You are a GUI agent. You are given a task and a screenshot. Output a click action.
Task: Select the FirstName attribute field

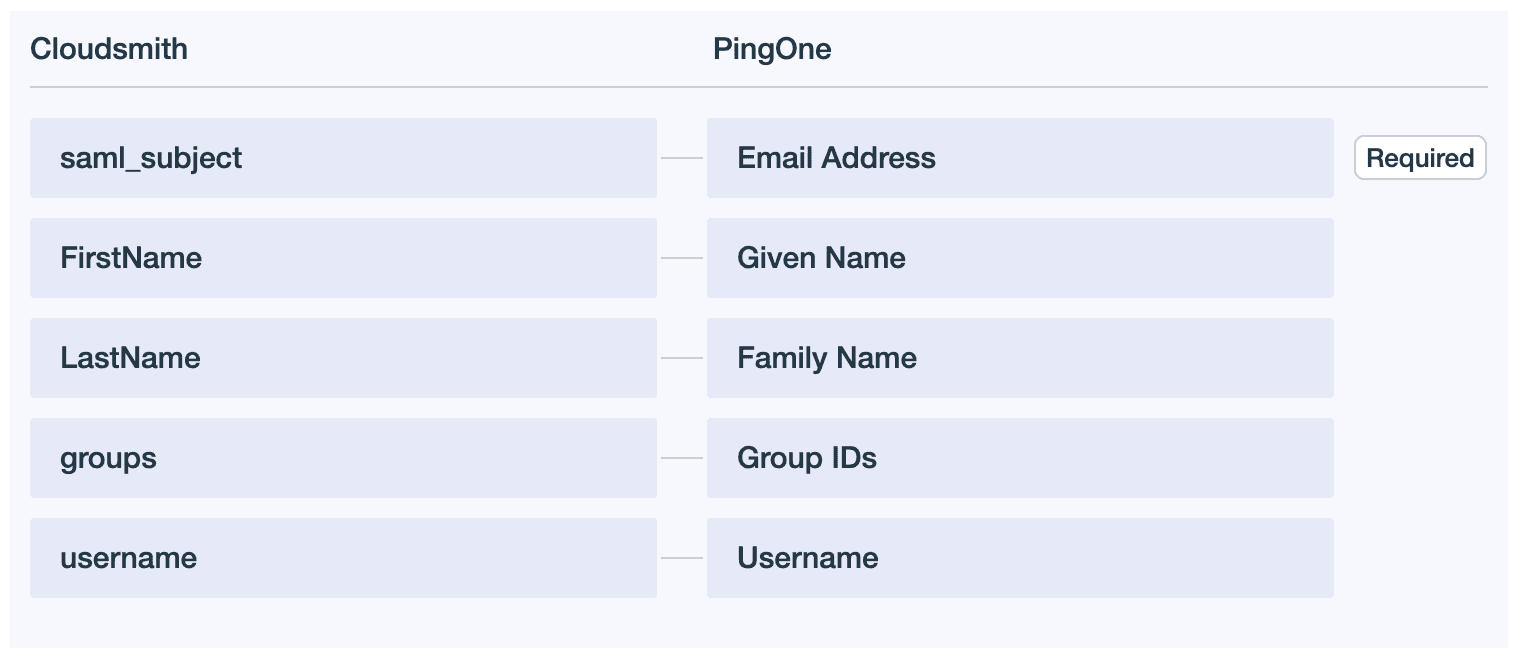tap(343, 258)
